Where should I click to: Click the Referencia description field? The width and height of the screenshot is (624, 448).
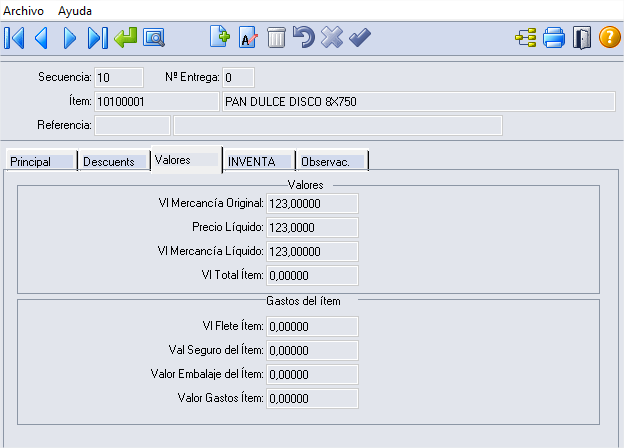[338, 125]
